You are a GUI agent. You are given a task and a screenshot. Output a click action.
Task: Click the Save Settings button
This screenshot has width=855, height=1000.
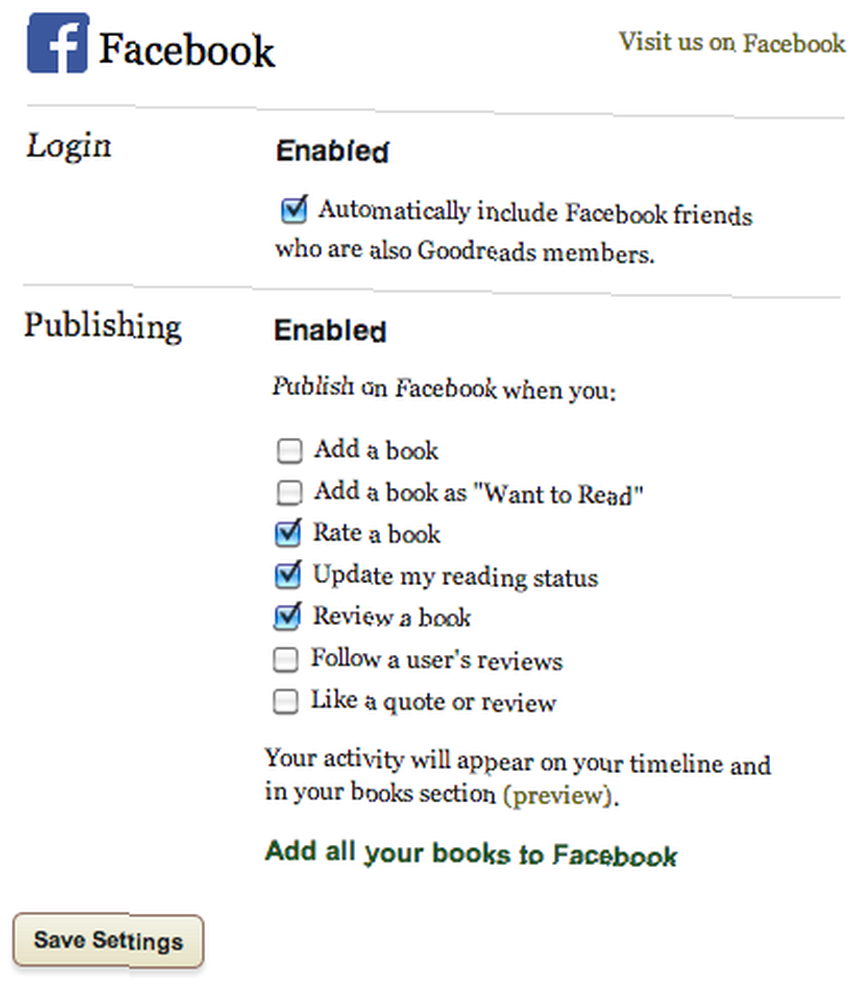[x=108, y=941]
